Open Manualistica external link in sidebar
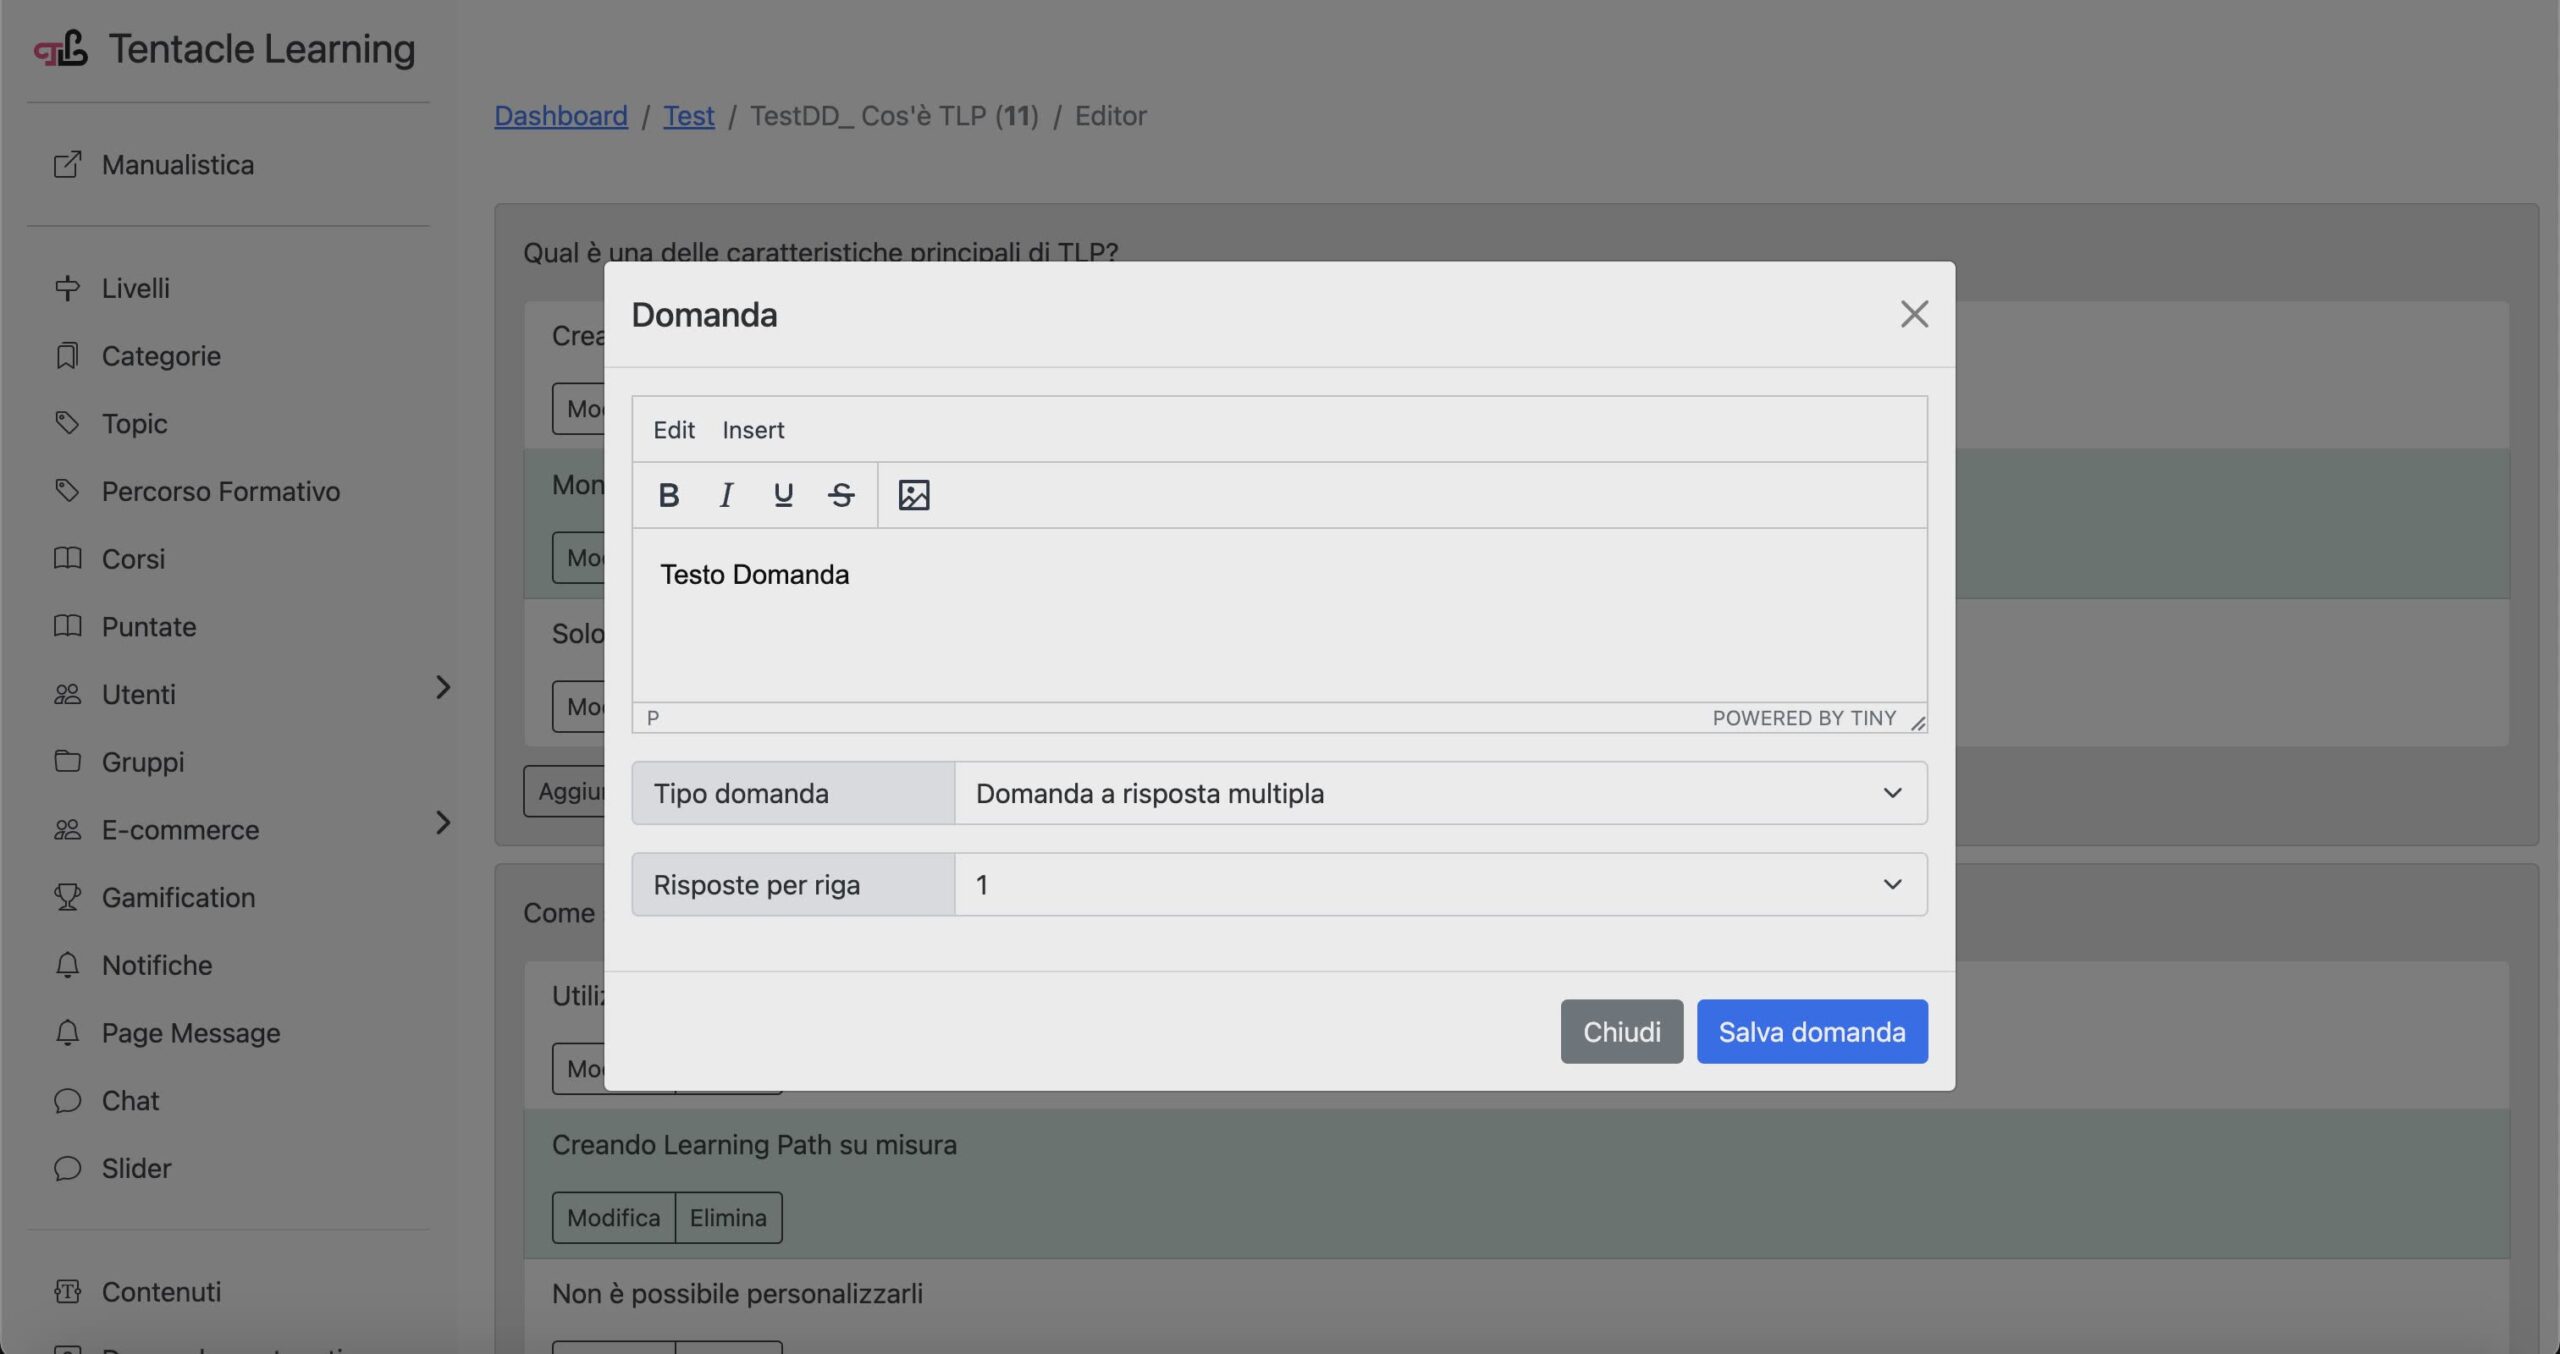The image size is (2560, 1354). tap(177, 165)
